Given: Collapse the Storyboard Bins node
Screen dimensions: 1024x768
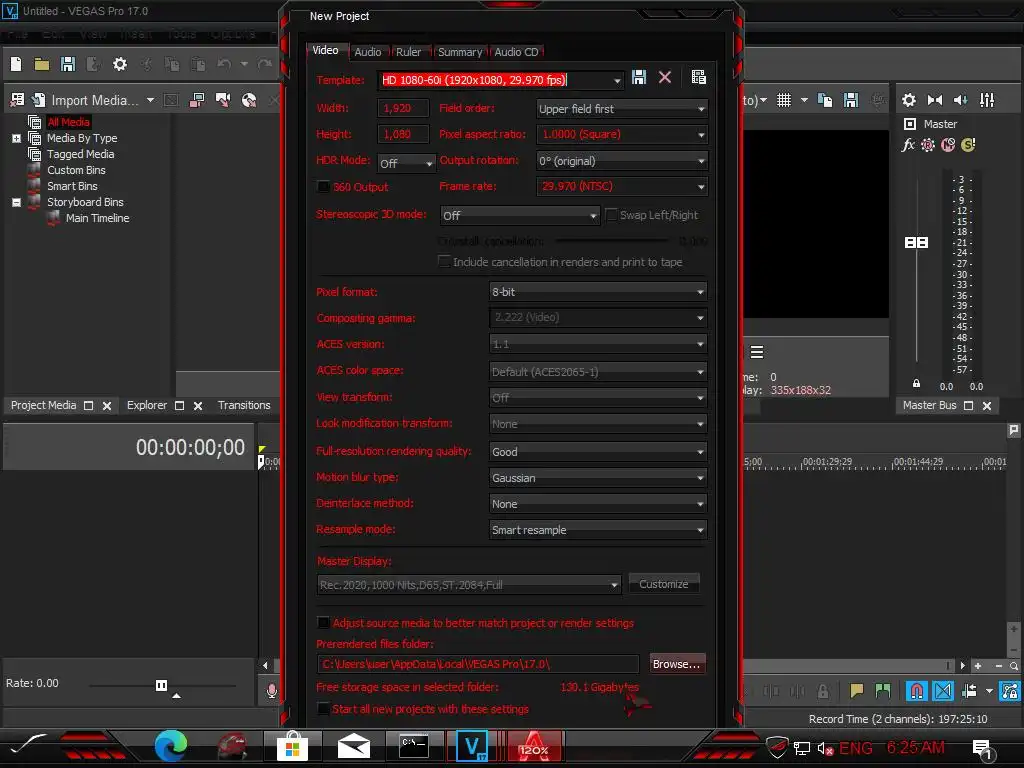Looking at the screenshot, I should pyautogui.click(x=16, y=202).
